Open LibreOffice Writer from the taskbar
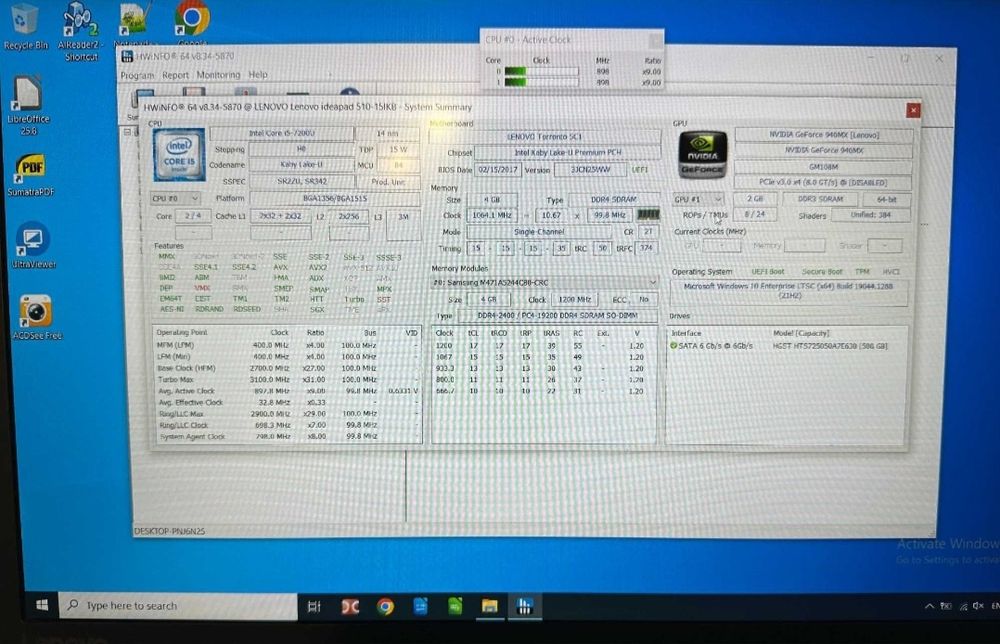The height and width of the screenshot is (644, 1000). [420, 606]
